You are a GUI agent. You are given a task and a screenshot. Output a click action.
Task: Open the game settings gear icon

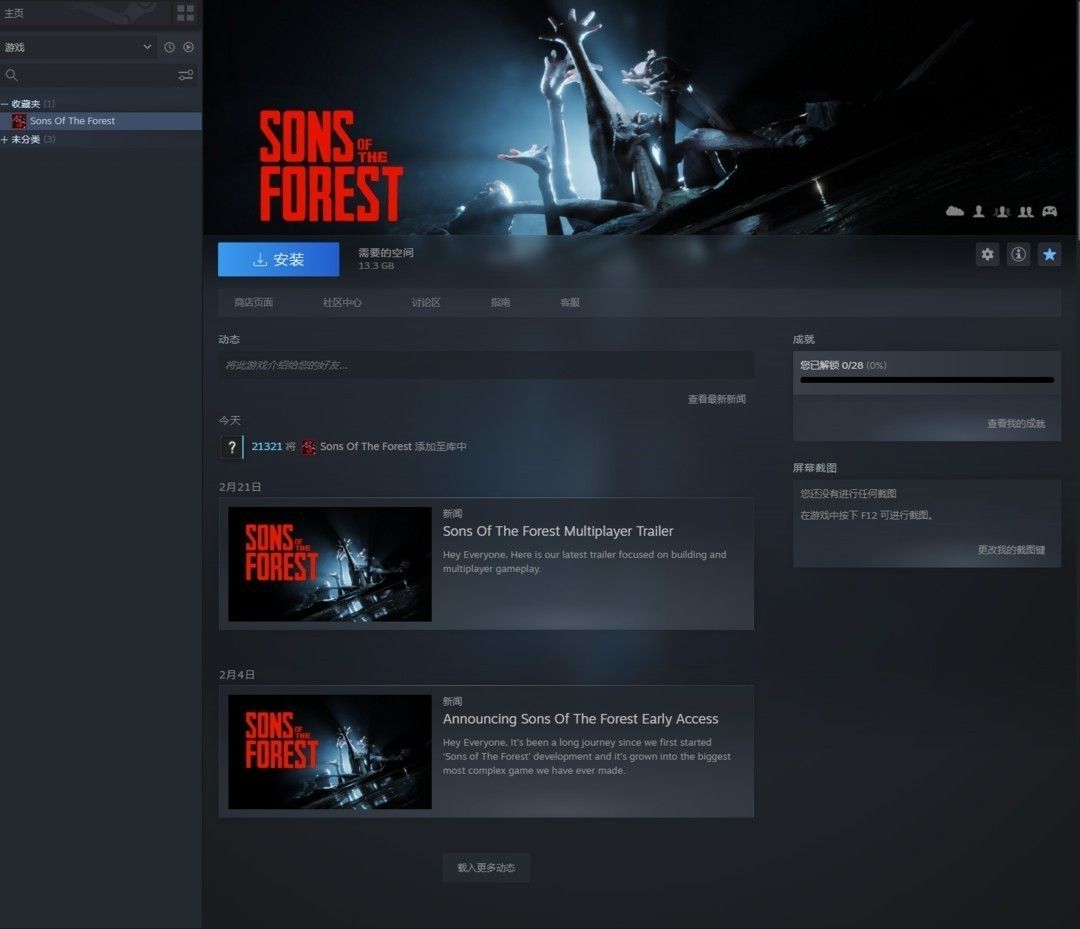coord(987,254)
